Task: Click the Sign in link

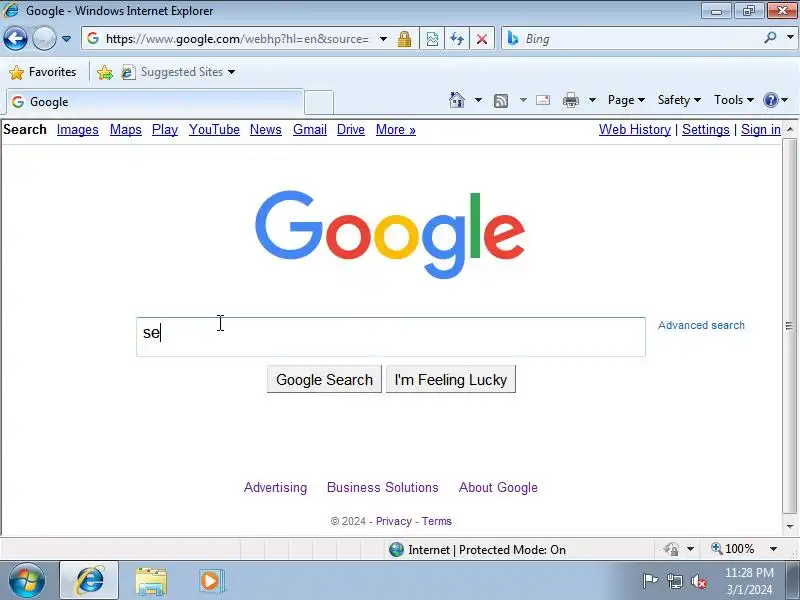Action: [761, 130]
